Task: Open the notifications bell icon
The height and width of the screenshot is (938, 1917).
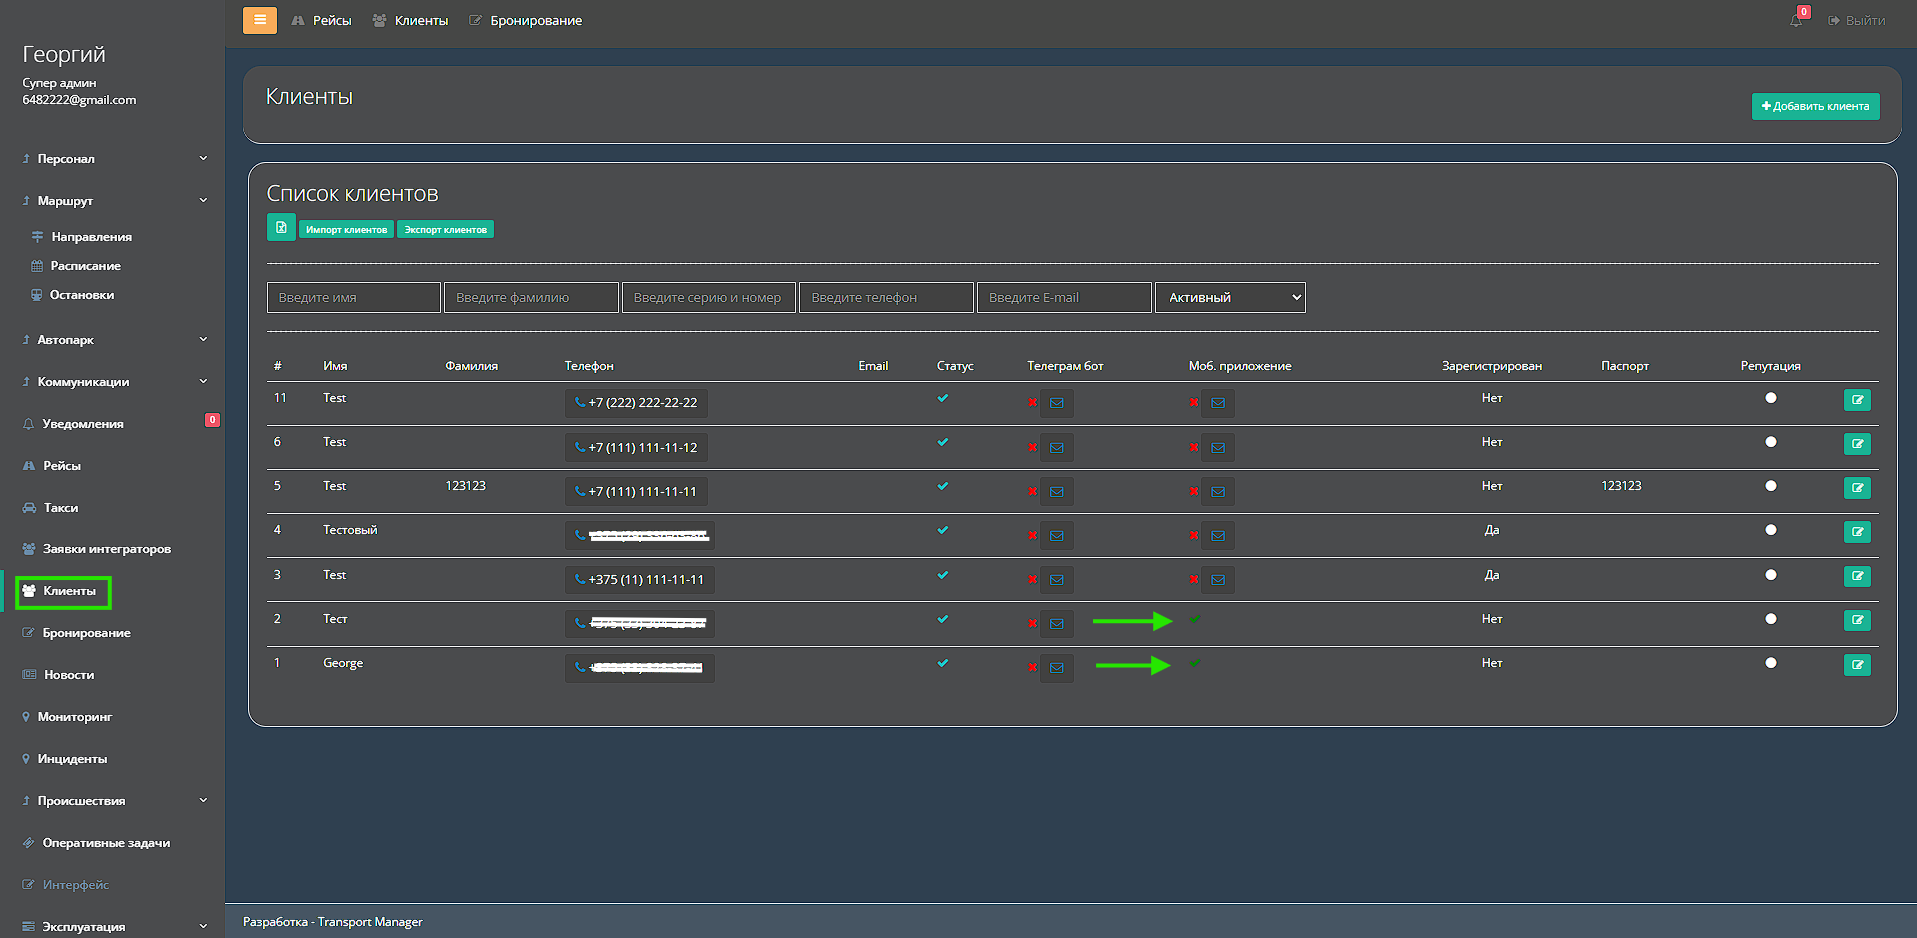Action: [x=1796, y=20]
